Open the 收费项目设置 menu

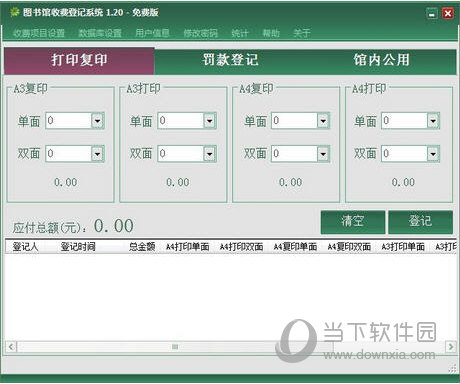tap(39, 33)
